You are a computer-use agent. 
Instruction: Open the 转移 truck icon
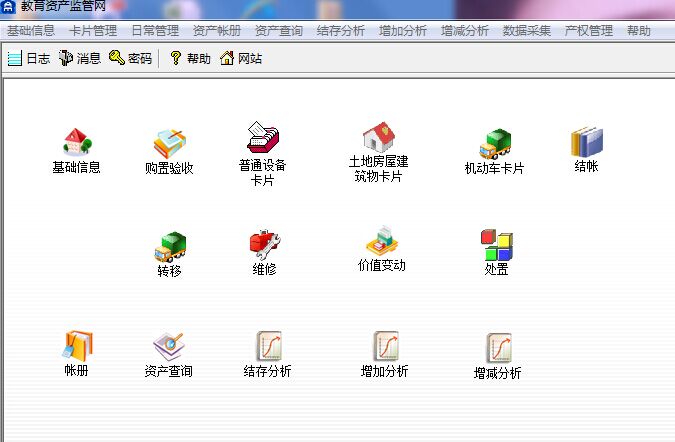point(170,247)
